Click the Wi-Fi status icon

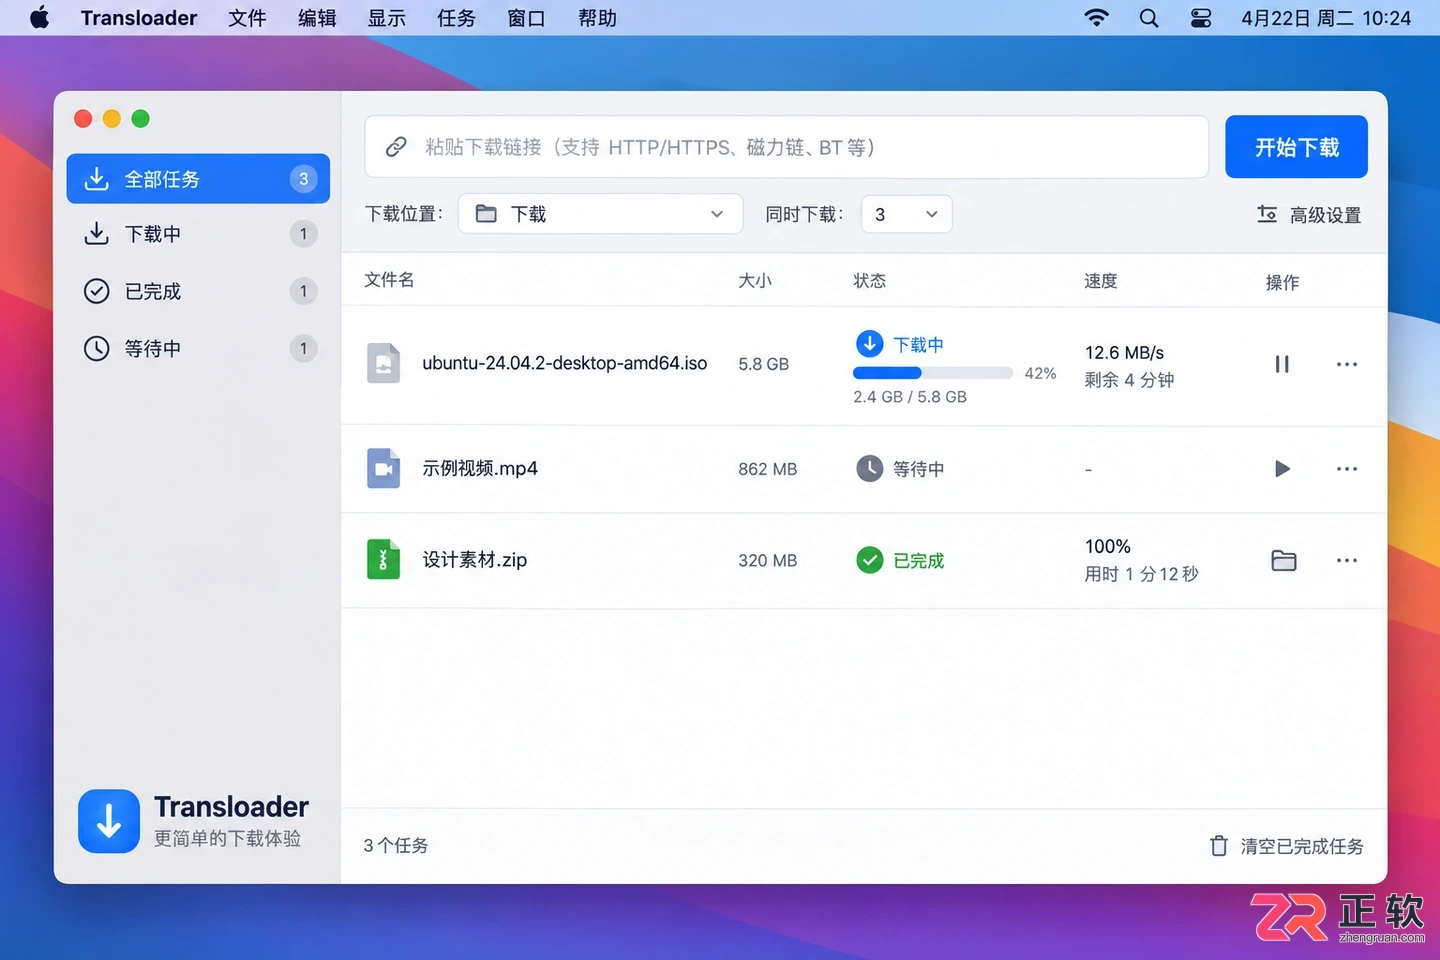(x=1097, y=18)
